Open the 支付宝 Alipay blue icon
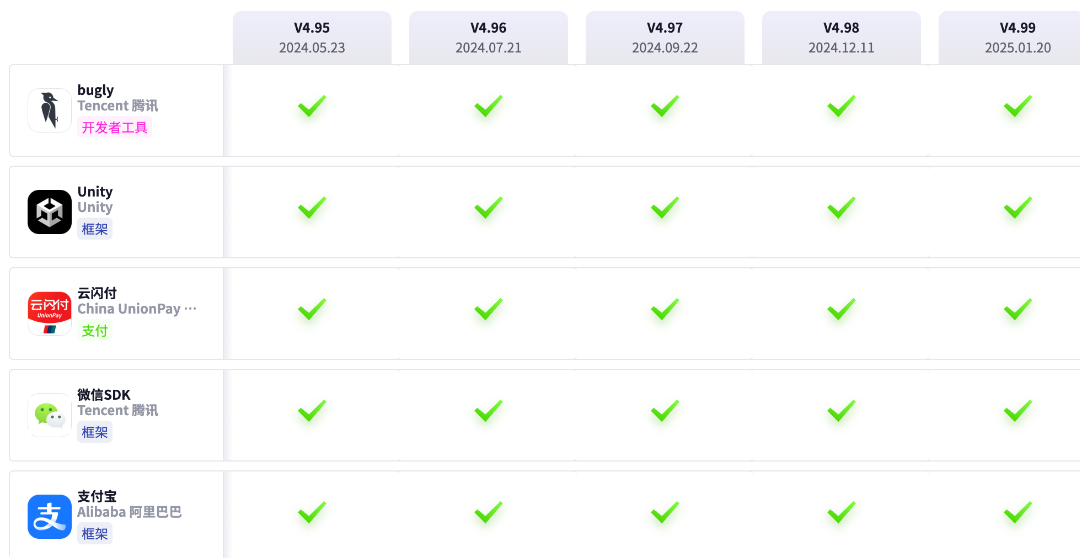Viewport: 1080px width, 558px height. point(50,517)
